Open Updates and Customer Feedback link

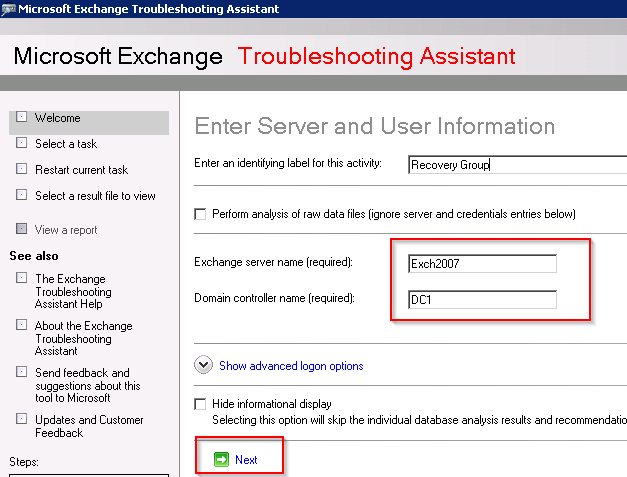click(89, 426)
